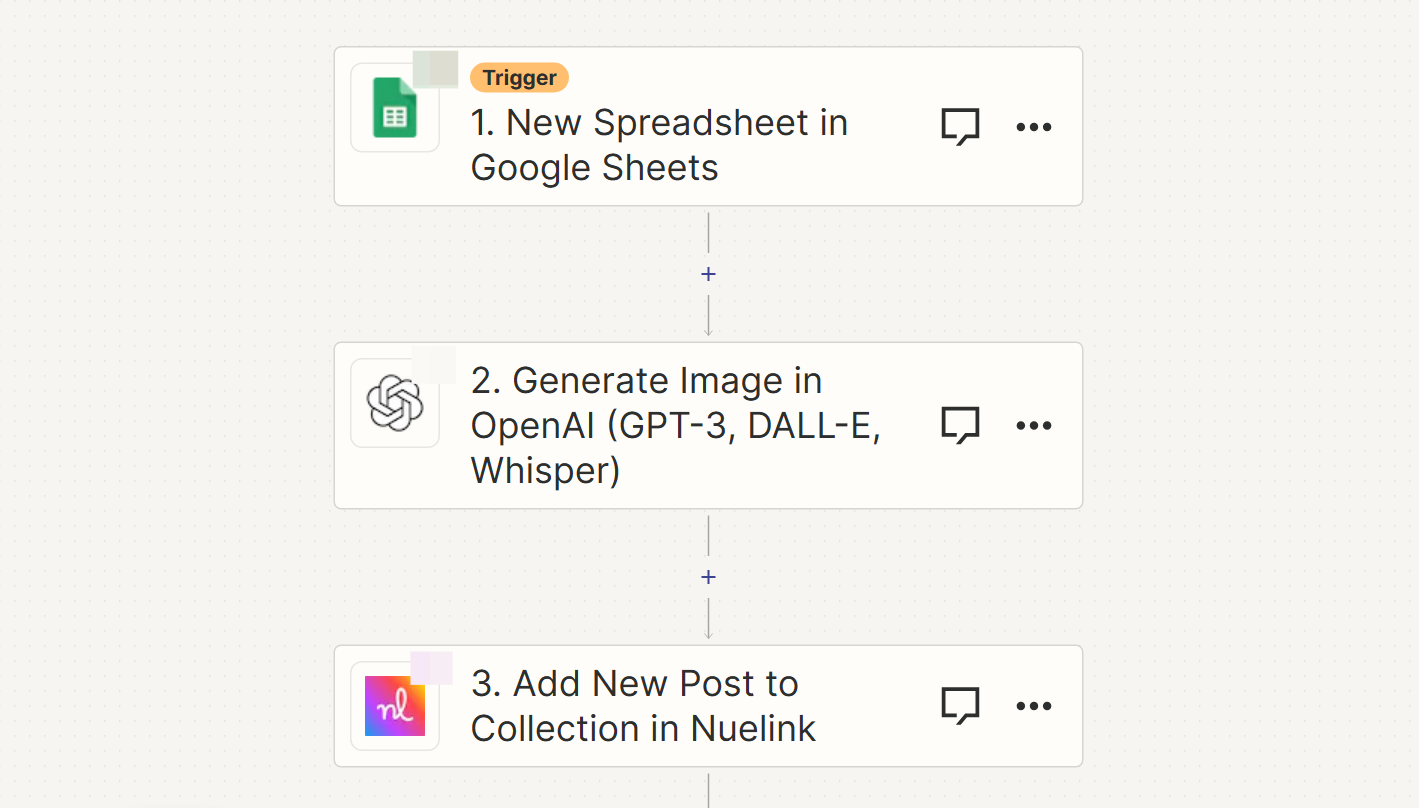Image resolution: width=1419 pixels, height=808 pixels.
Task: Open comments on the OpenAI step
Action: 960,425
